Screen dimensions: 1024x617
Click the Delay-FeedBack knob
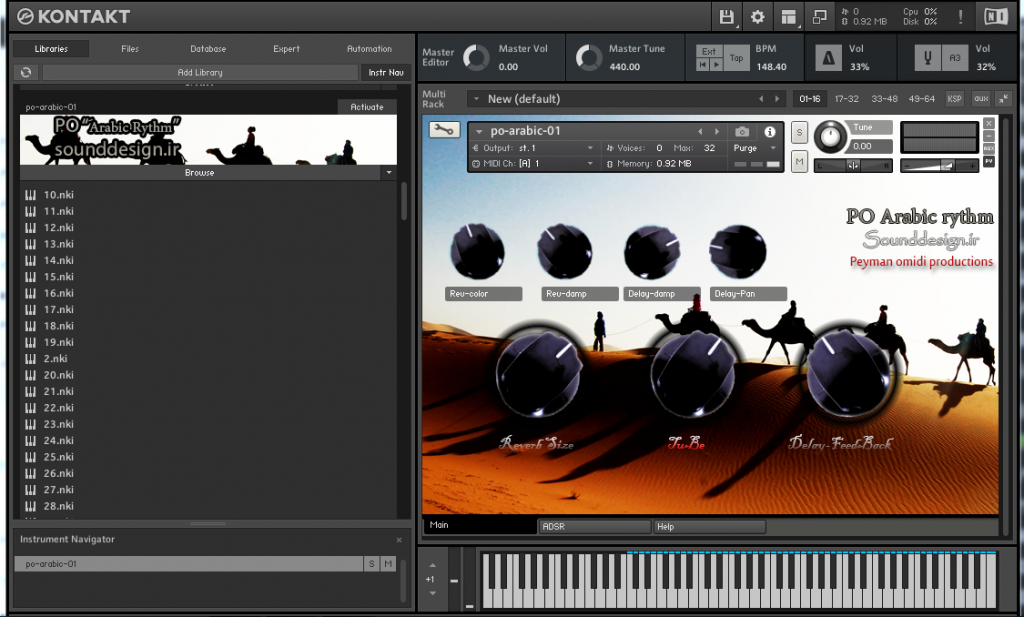(x=848, y=373)
